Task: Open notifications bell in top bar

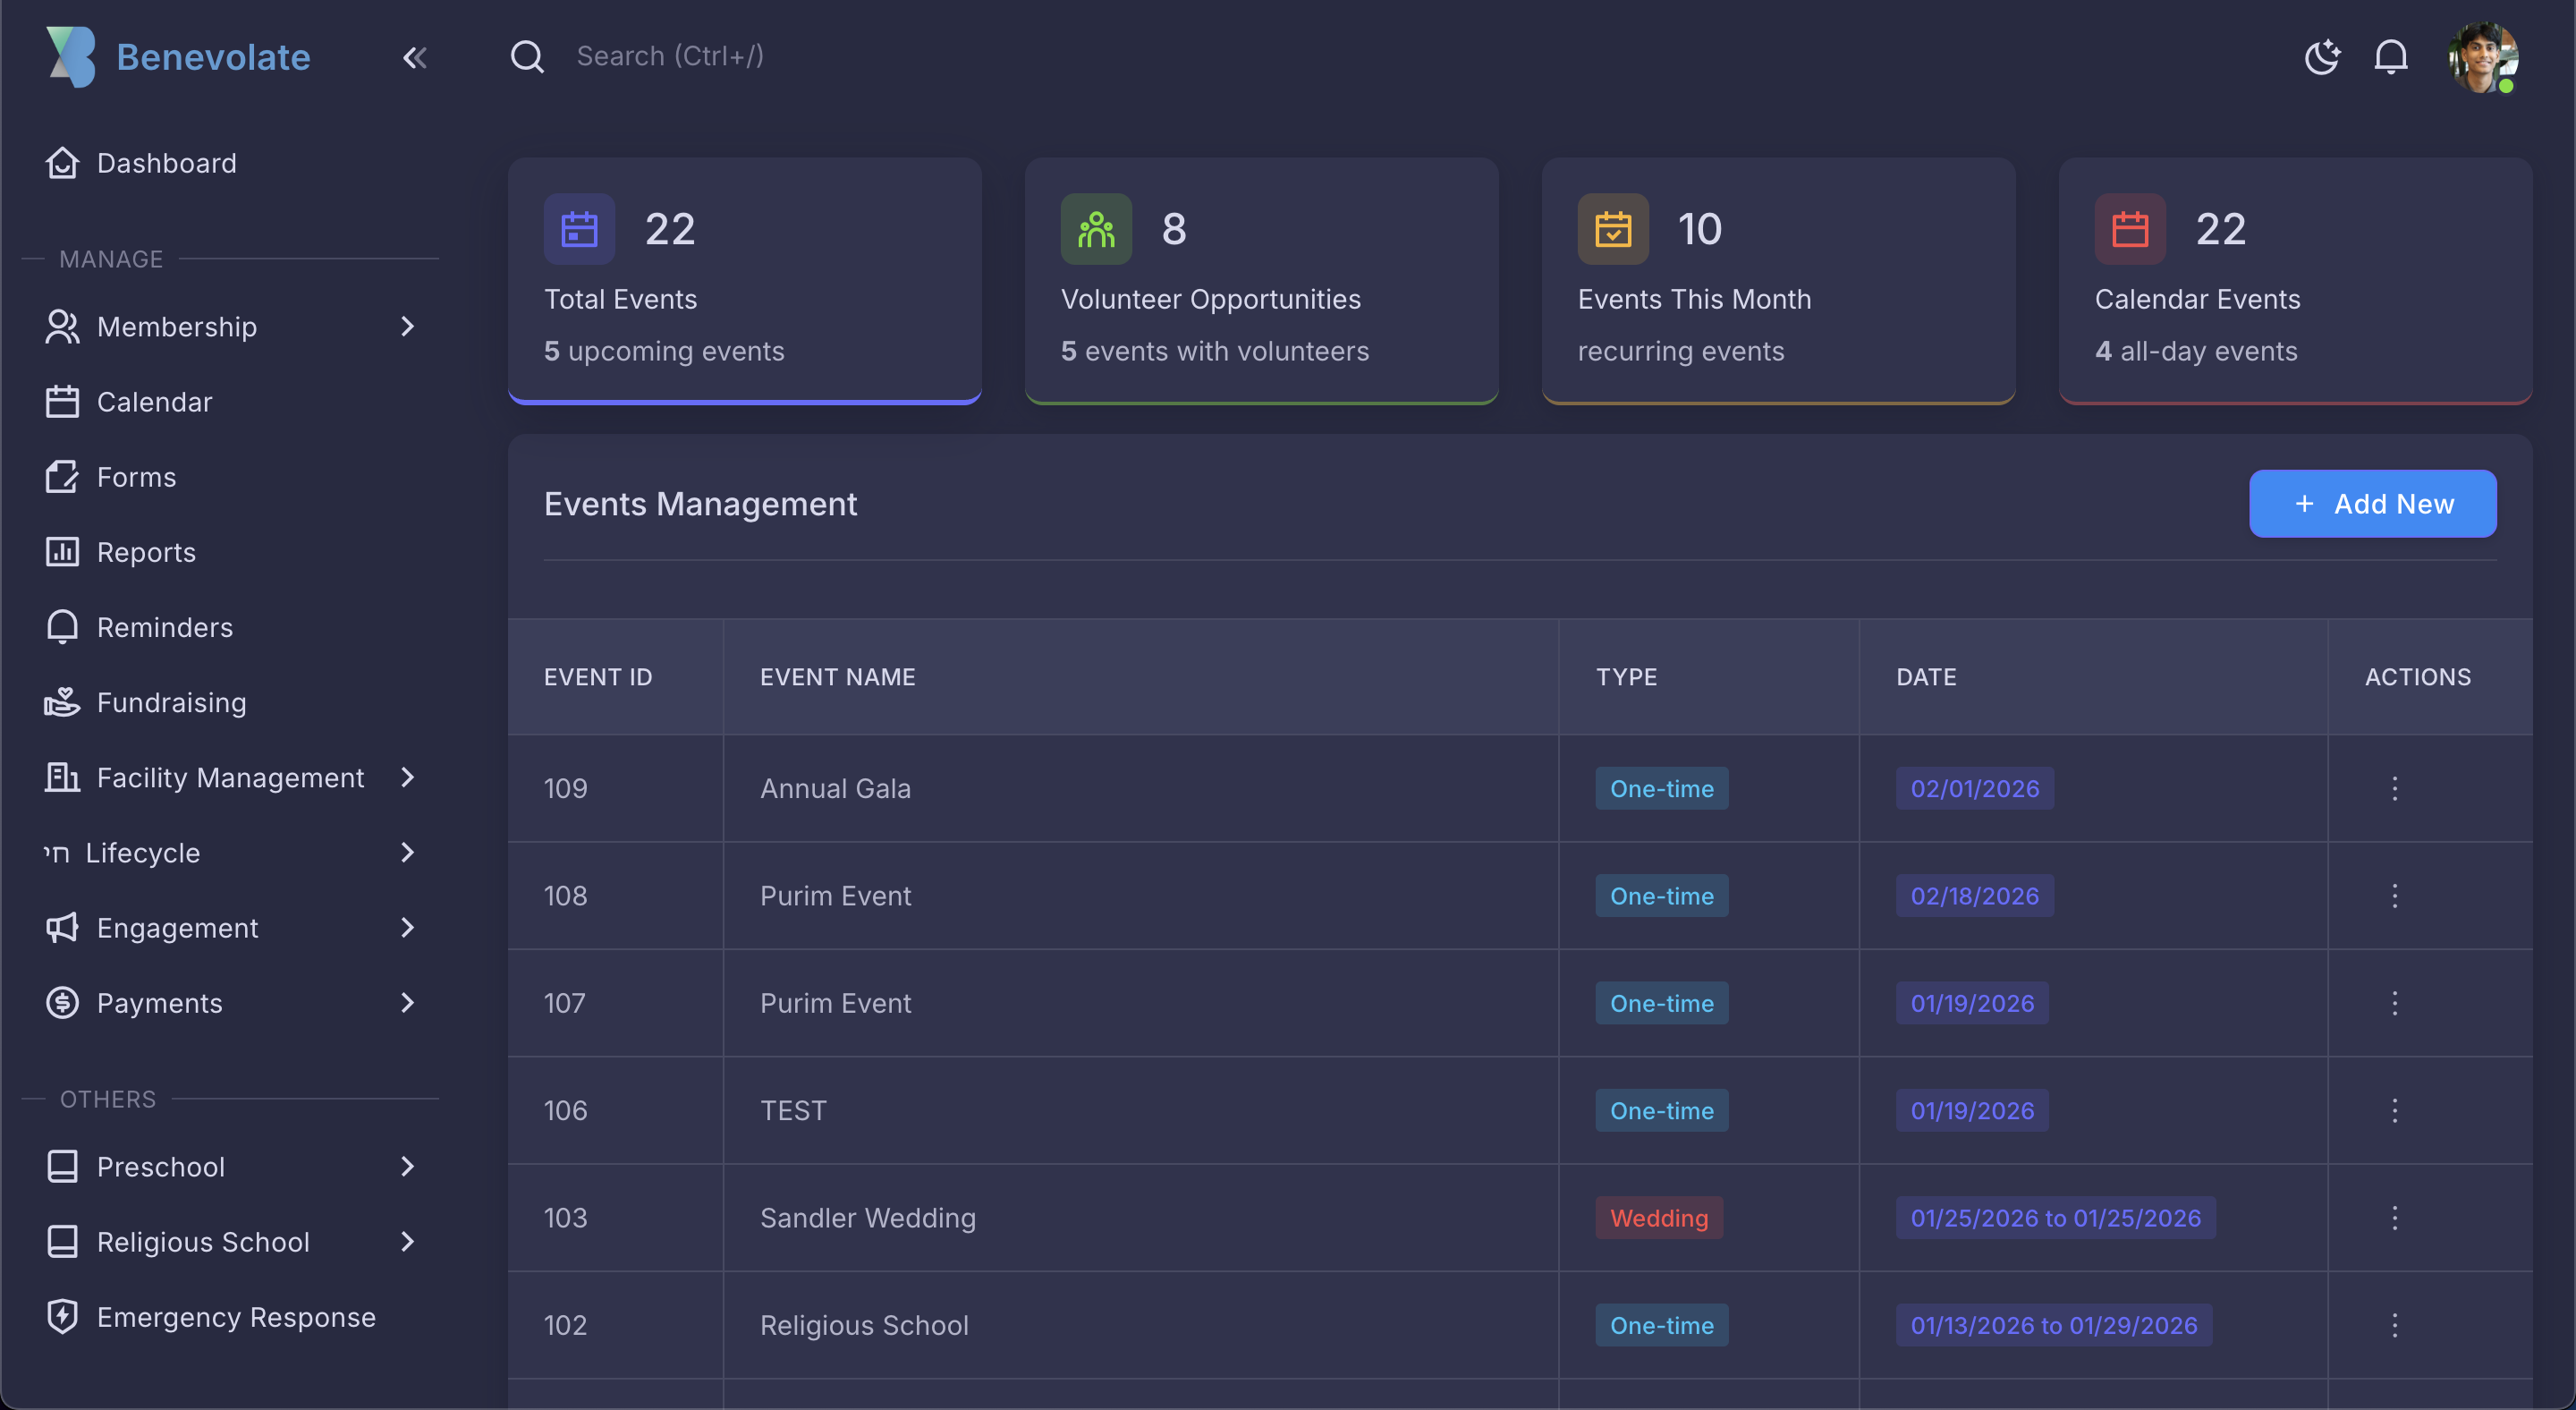Action: click(2390, 57)
